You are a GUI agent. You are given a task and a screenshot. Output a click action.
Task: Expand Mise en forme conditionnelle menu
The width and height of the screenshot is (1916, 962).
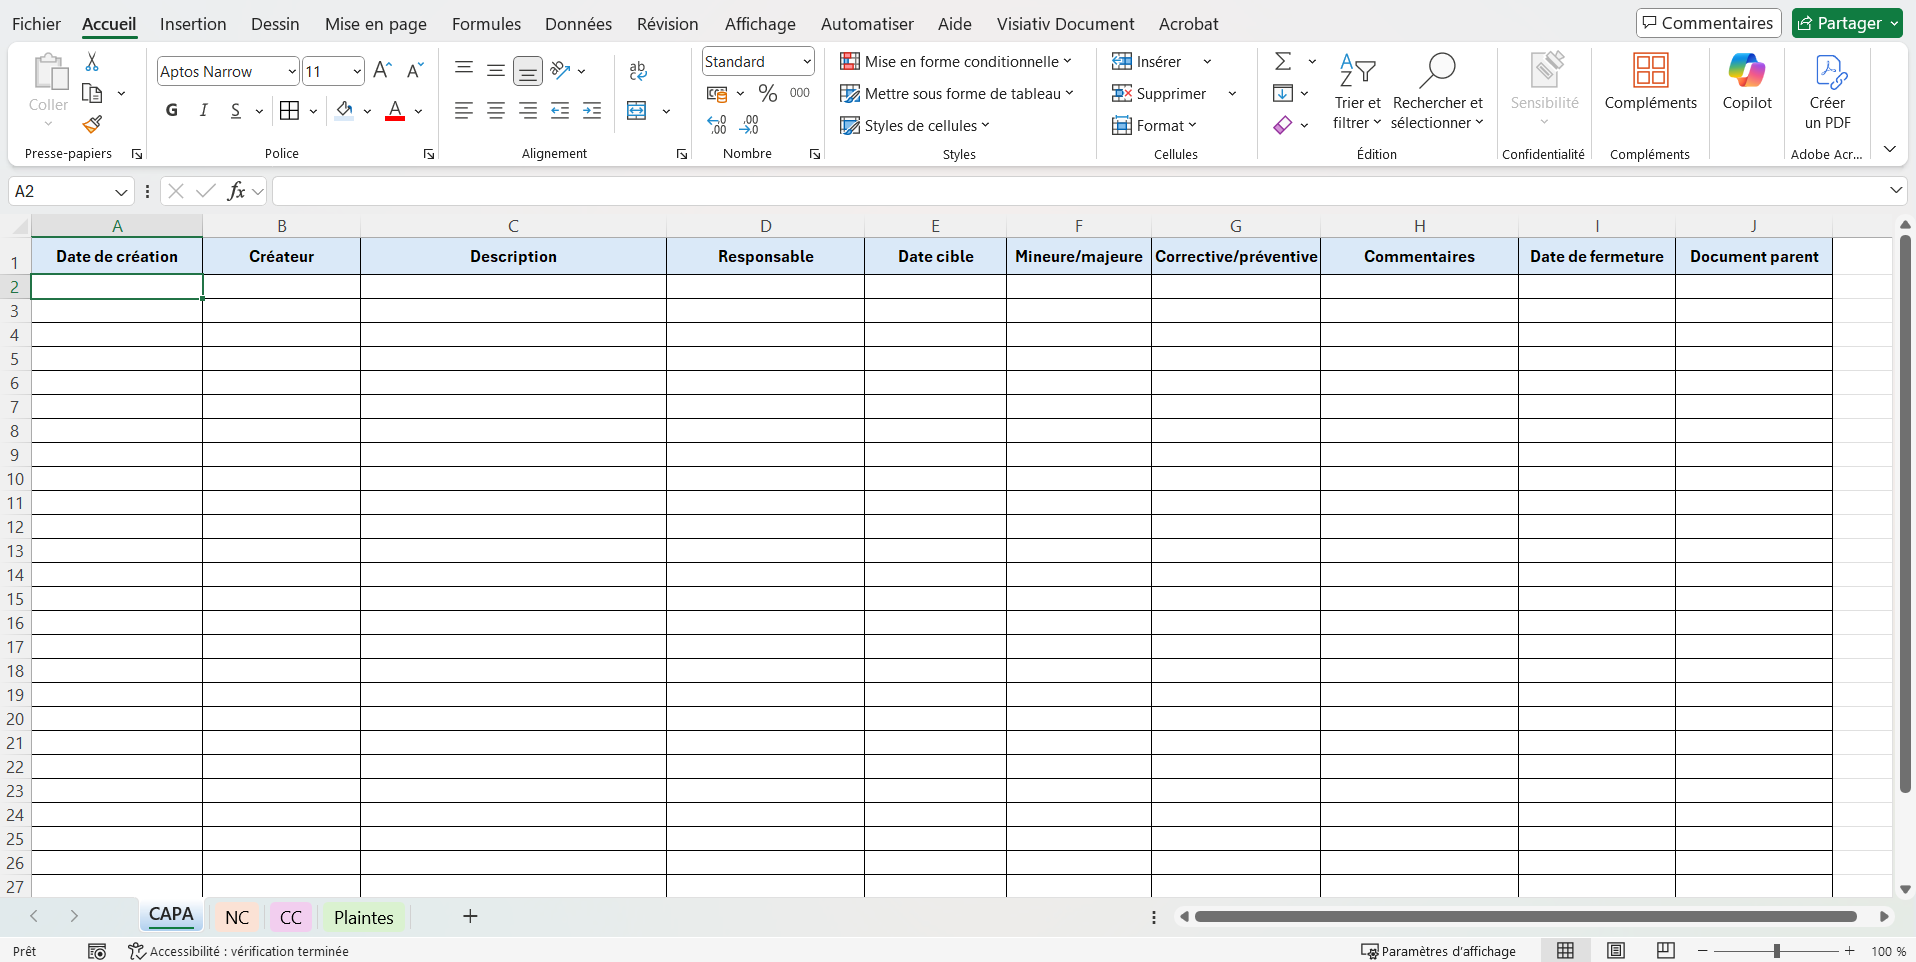click(x=956, y=62)
